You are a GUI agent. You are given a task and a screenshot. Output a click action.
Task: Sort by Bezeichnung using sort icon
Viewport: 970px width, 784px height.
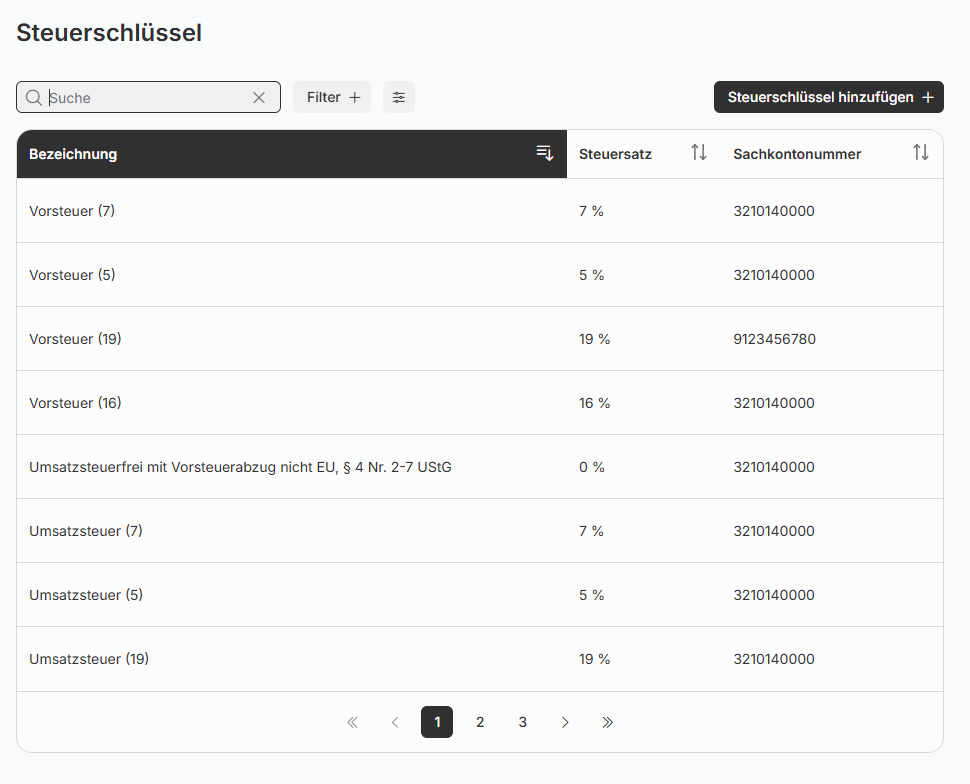coord(545,153)
